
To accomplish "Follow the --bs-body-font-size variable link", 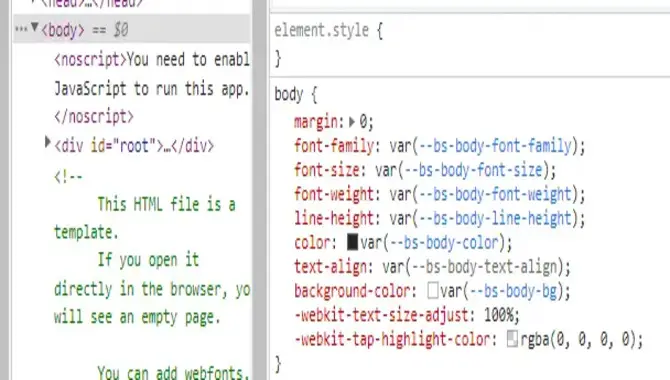I will tap(474, 171).
